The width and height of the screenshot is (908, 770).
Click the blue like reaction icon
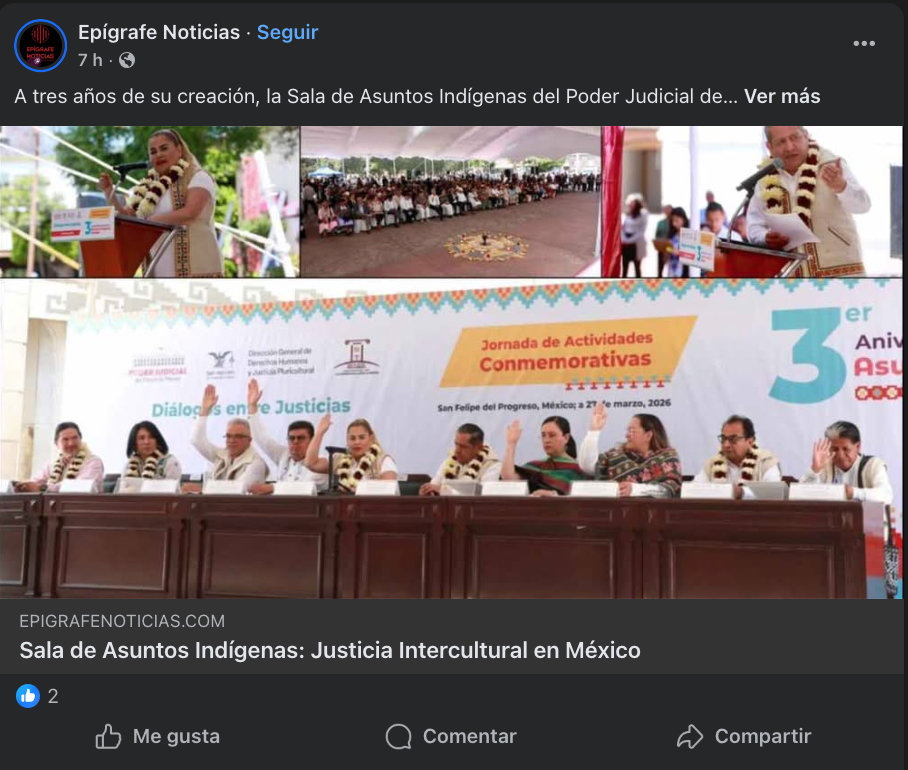[x=28, y=696]
